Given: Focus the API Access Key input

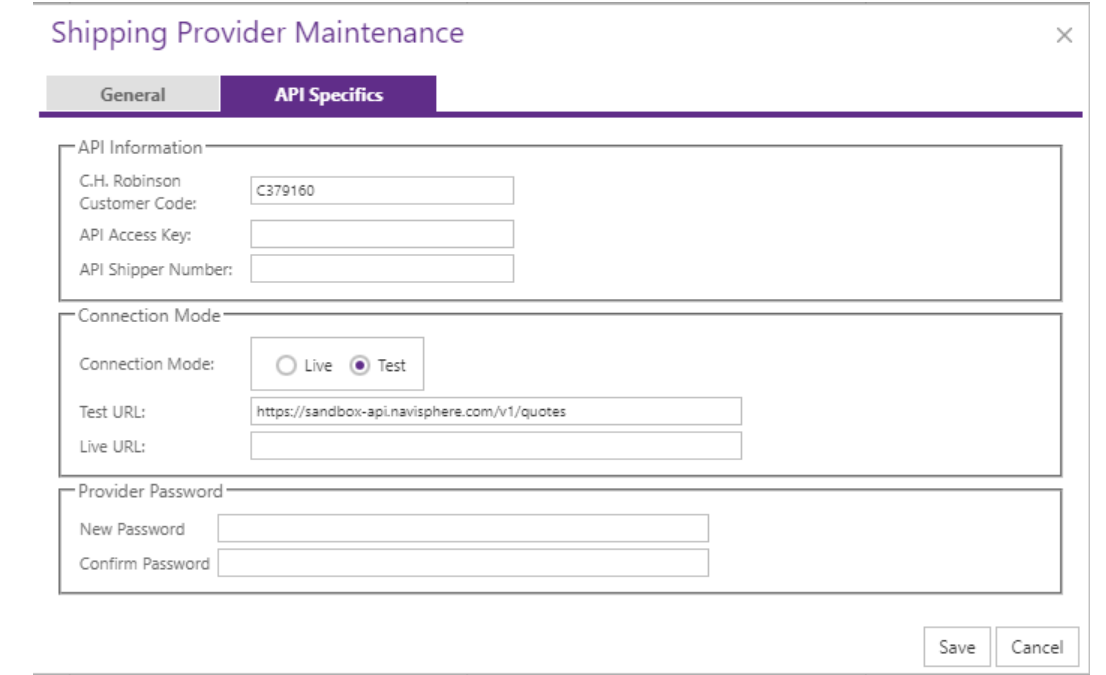Looking at the screenshot, I should 381,234.
